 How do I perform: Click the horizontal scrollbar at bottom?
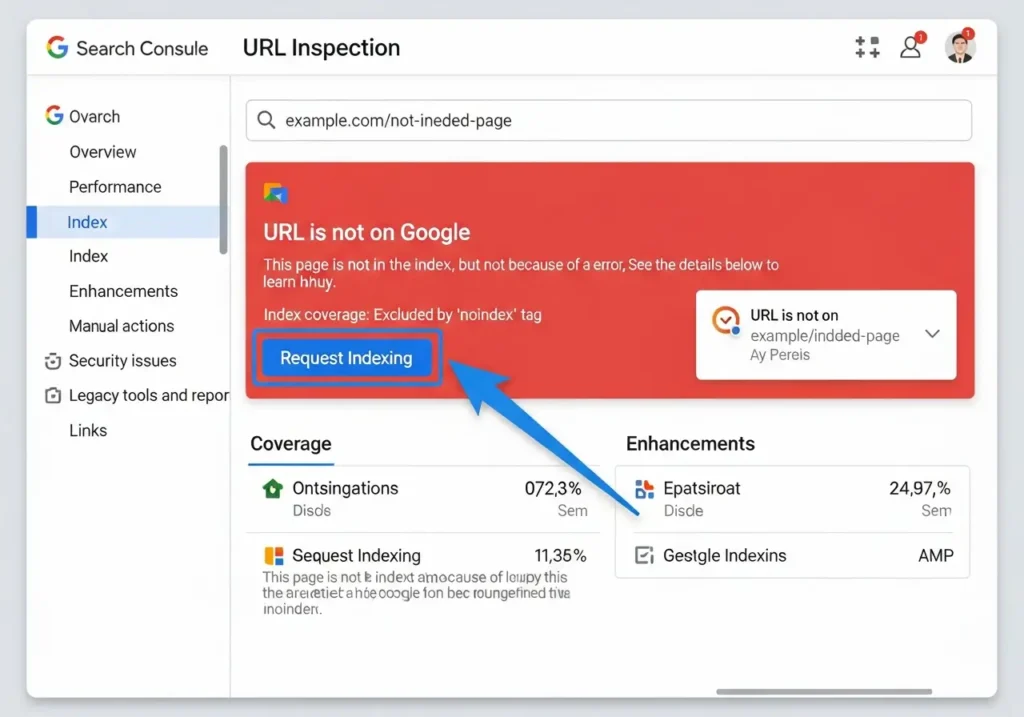point(824,691)
